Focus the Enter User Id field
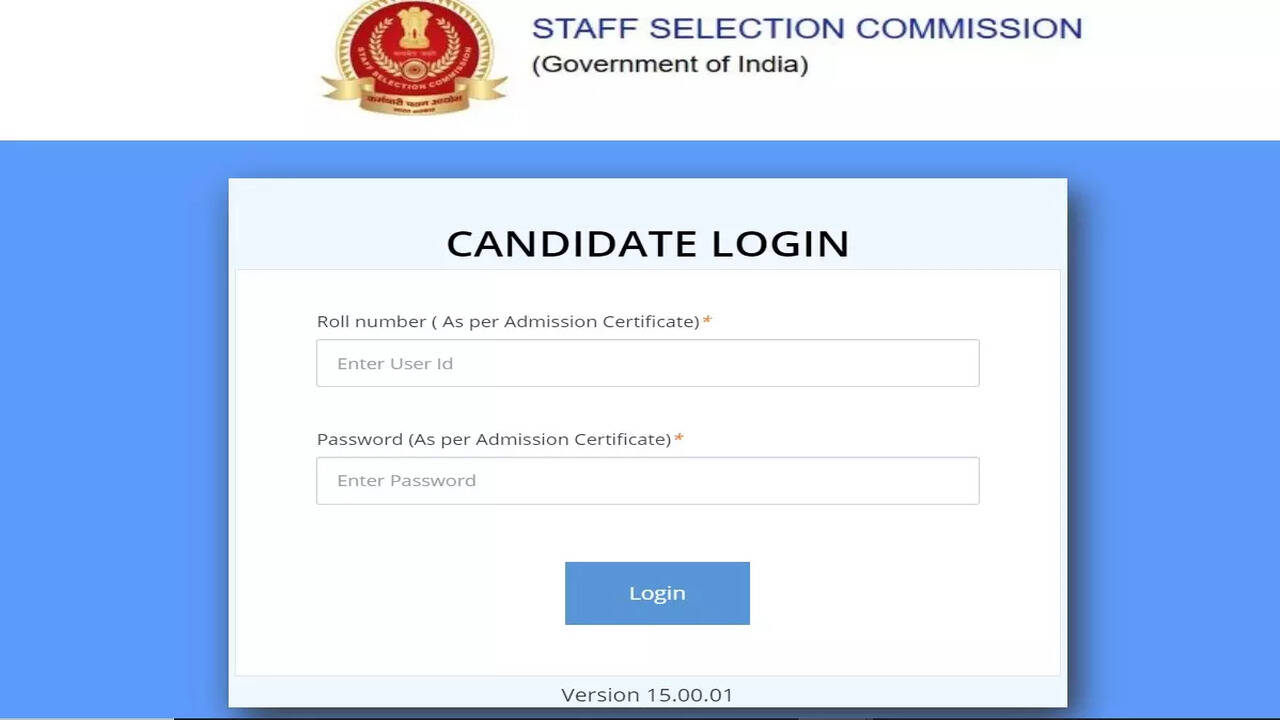 [x=647, y=363]
